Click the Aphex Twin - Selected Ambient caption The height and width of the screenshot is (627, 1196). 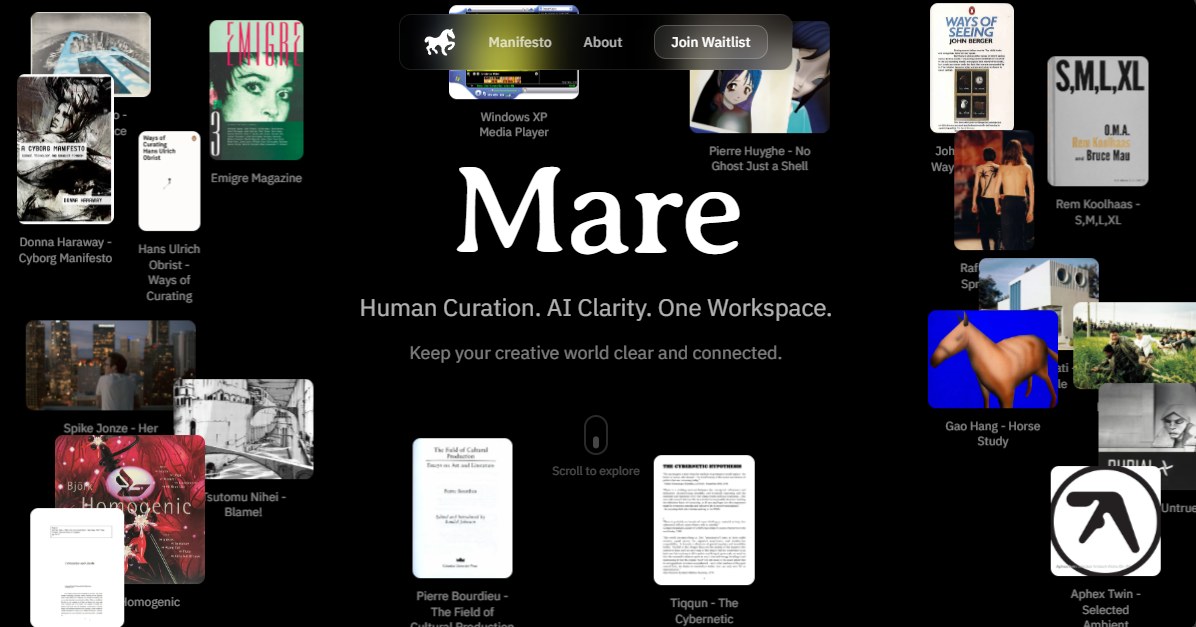pyautogui.click(x=1105, y=609)
